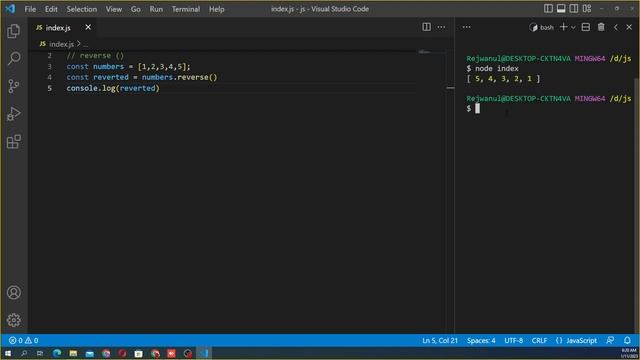The image size is (640, 360).
Task: Open Microsoft Edge from the taskbar
Action: (x=57, y=353)
